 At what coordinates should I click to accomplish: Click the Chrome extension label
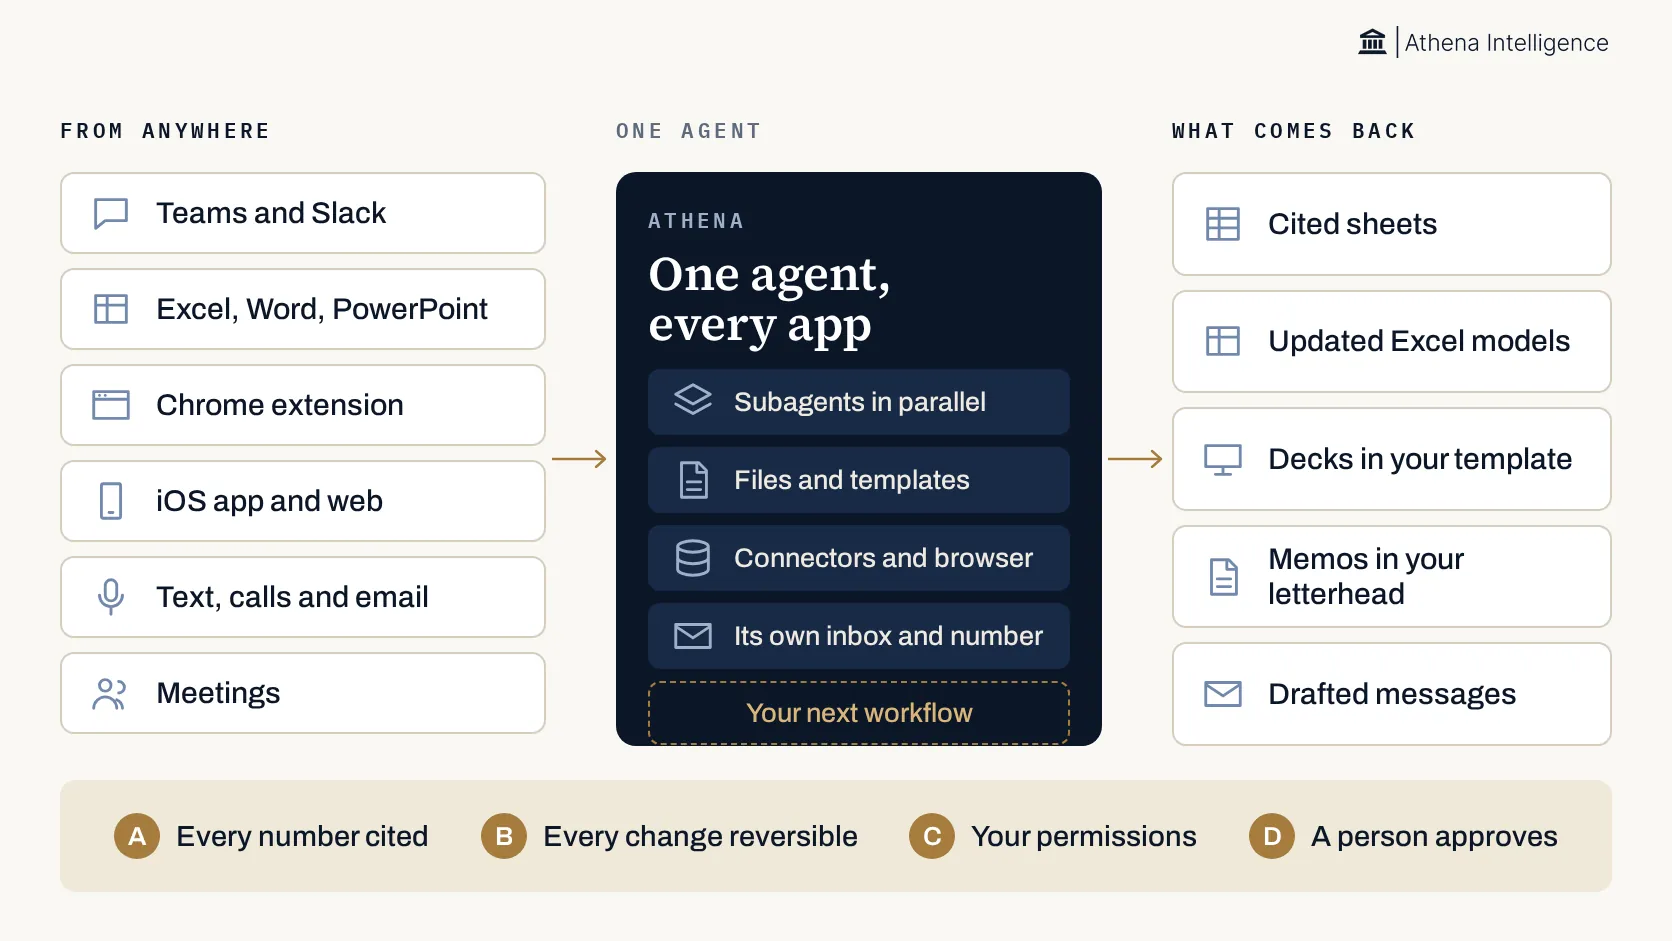(x=280, y=405)
